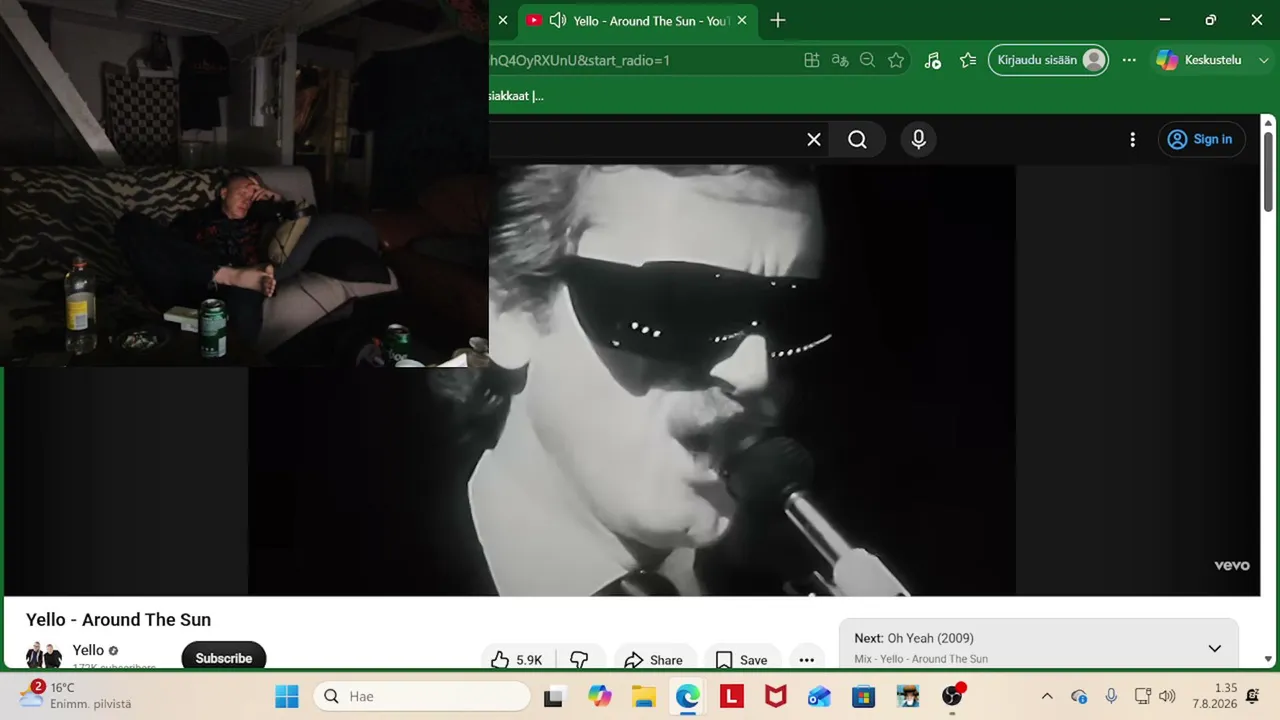Share the video

tap(653, 660)
